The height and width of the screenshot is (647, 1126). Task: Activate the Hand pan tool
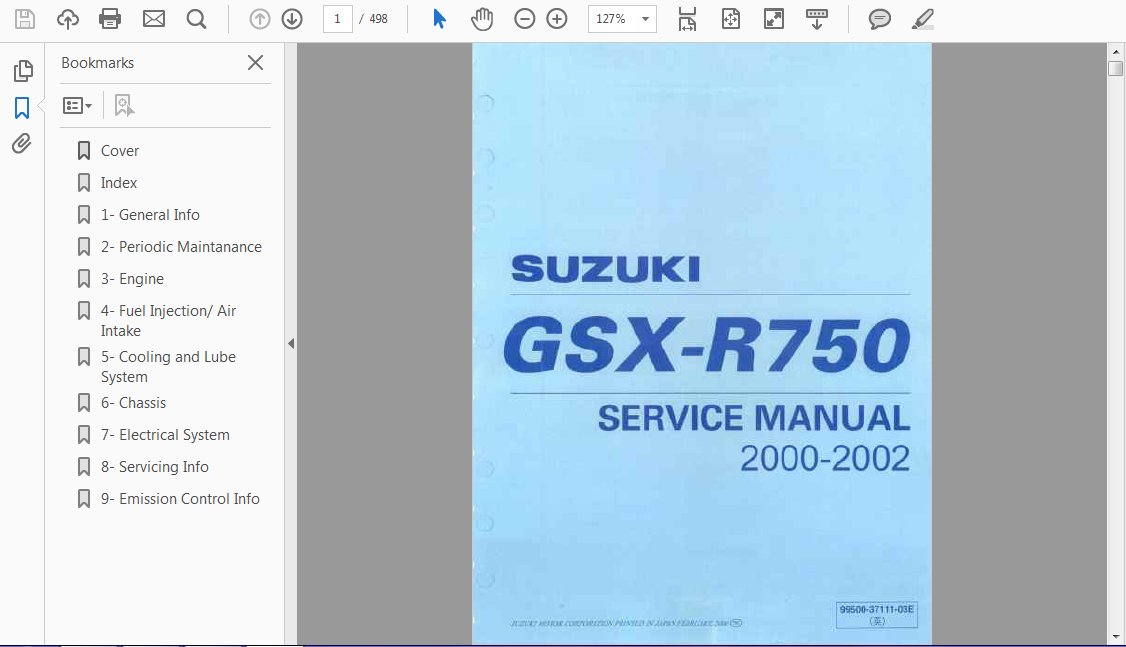(x=482, y=19)
